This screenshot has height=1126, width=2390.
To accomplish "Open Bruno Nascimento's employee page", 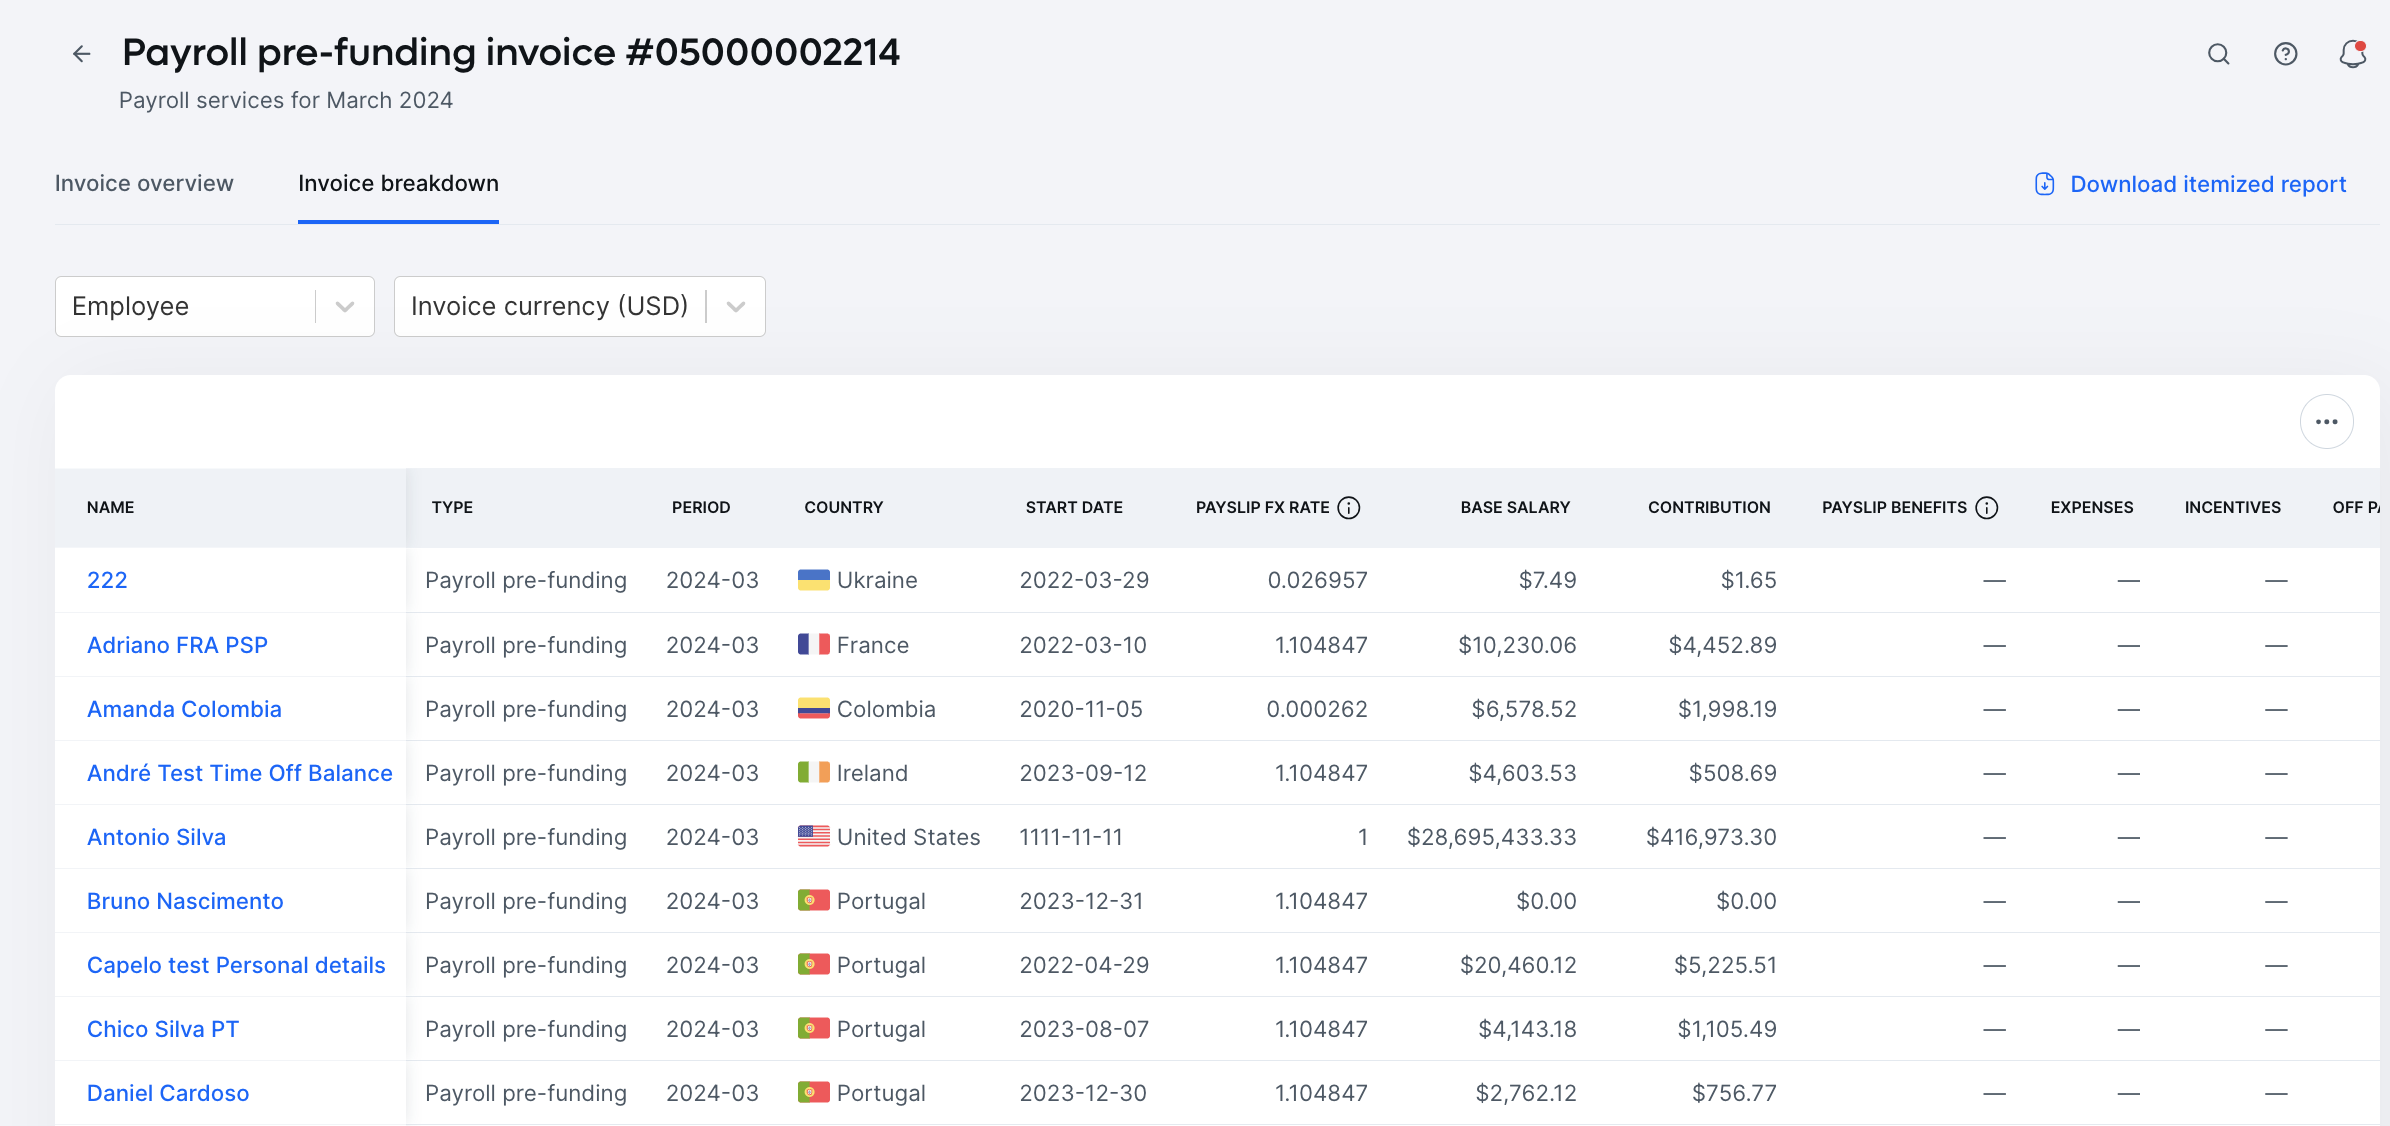I will [185, 901].
